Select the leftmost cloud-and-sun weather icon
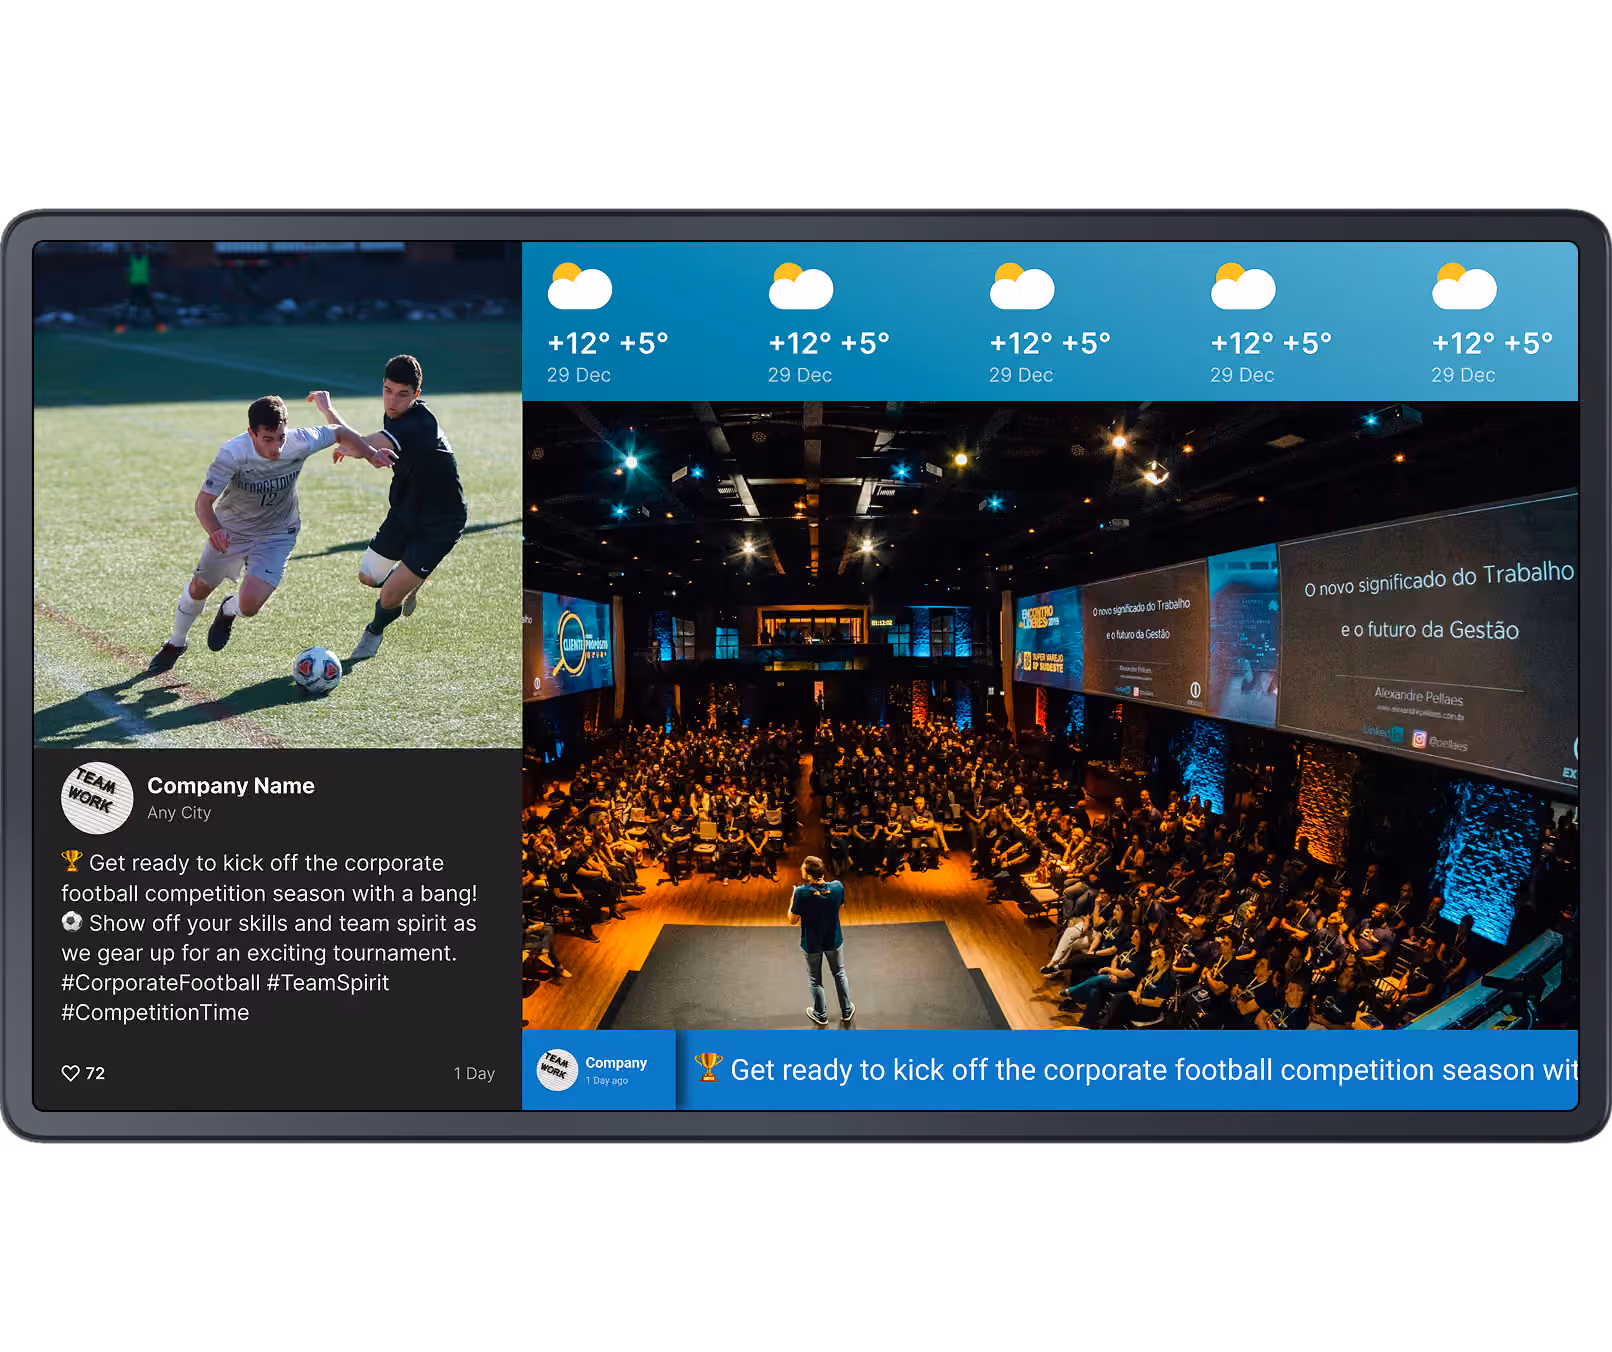Image resolution: width=1612 pixels, height=1352 pixels. pyautogui.click(x=580, y=286)
